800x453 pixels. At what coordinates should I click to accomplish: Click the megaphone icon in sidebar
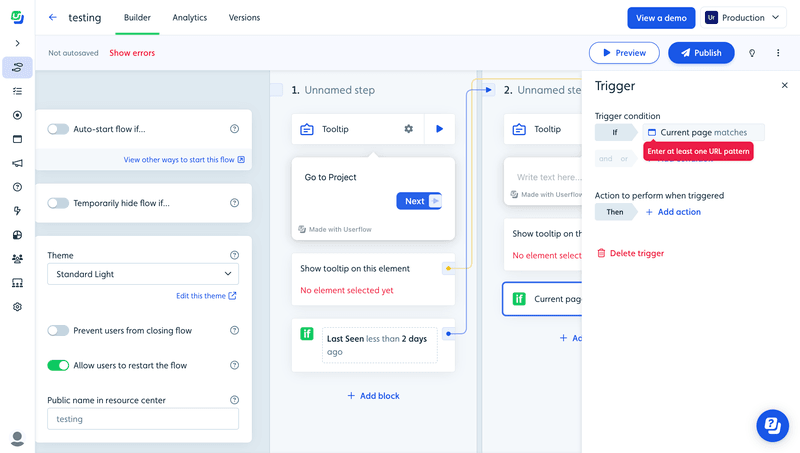[17, 163]
